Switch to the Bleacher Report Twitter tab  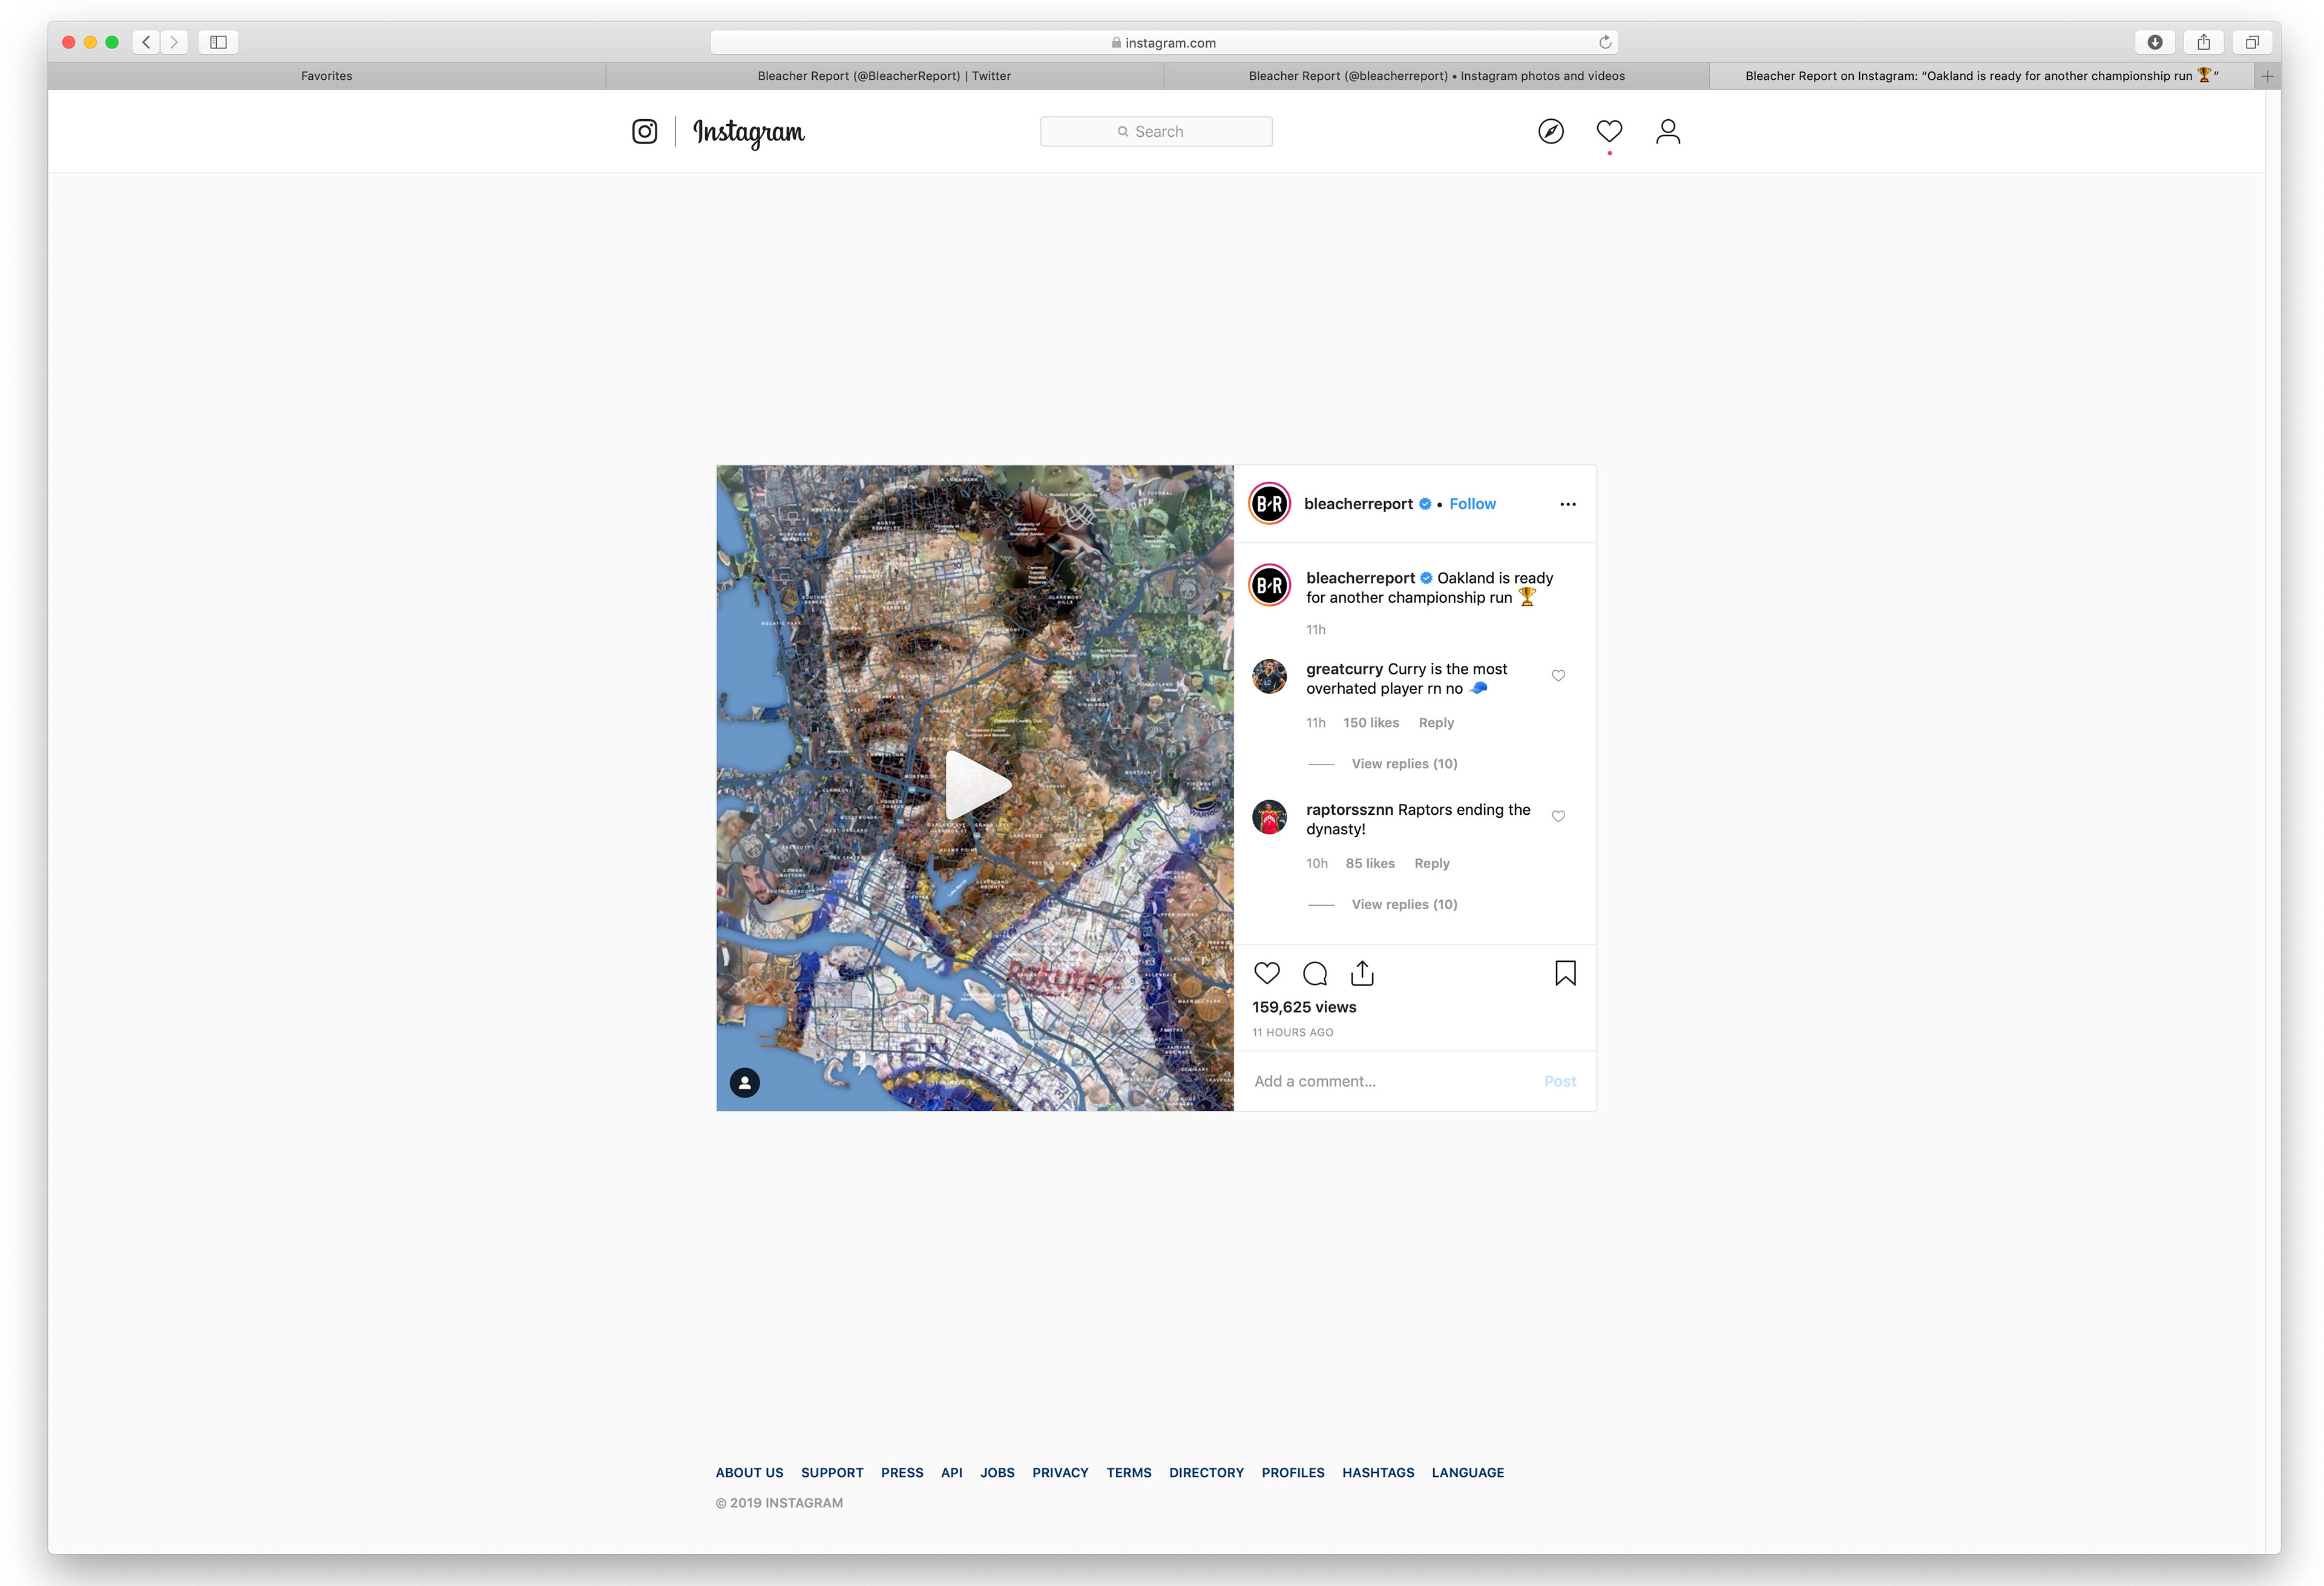coord(884,76)
